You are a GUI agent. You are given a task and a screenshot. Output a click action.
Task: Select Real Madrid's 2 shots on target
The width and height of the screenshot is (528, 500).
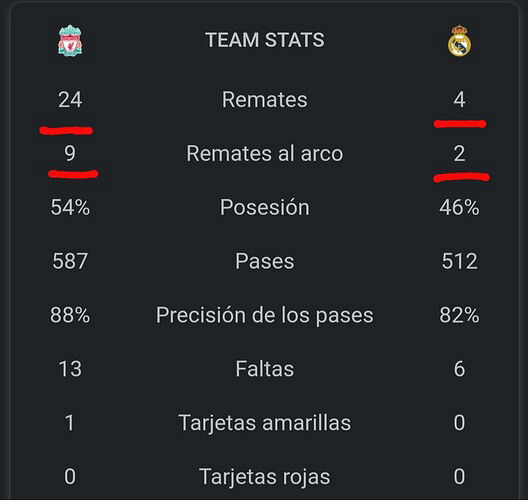coord(459,154)
